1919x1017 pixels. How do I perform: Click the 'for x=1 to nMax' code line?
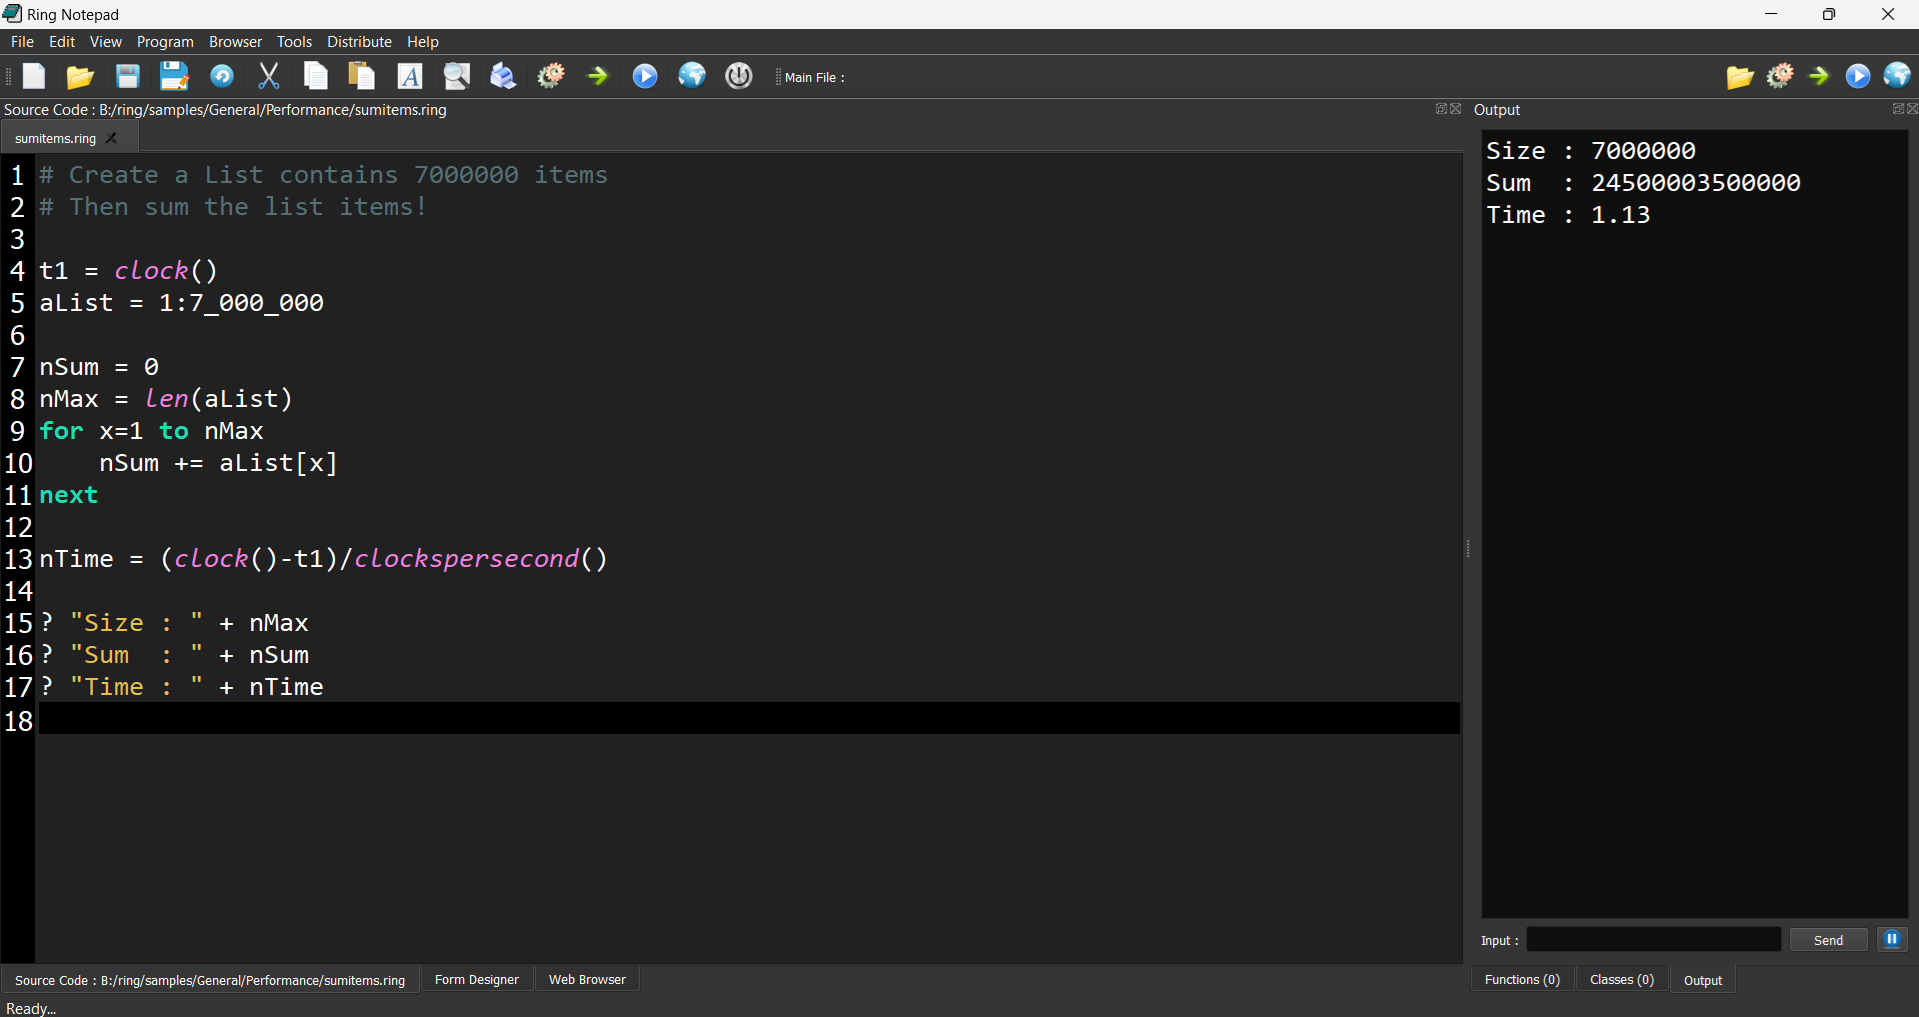pyautogui.click(x=151, y=431)
